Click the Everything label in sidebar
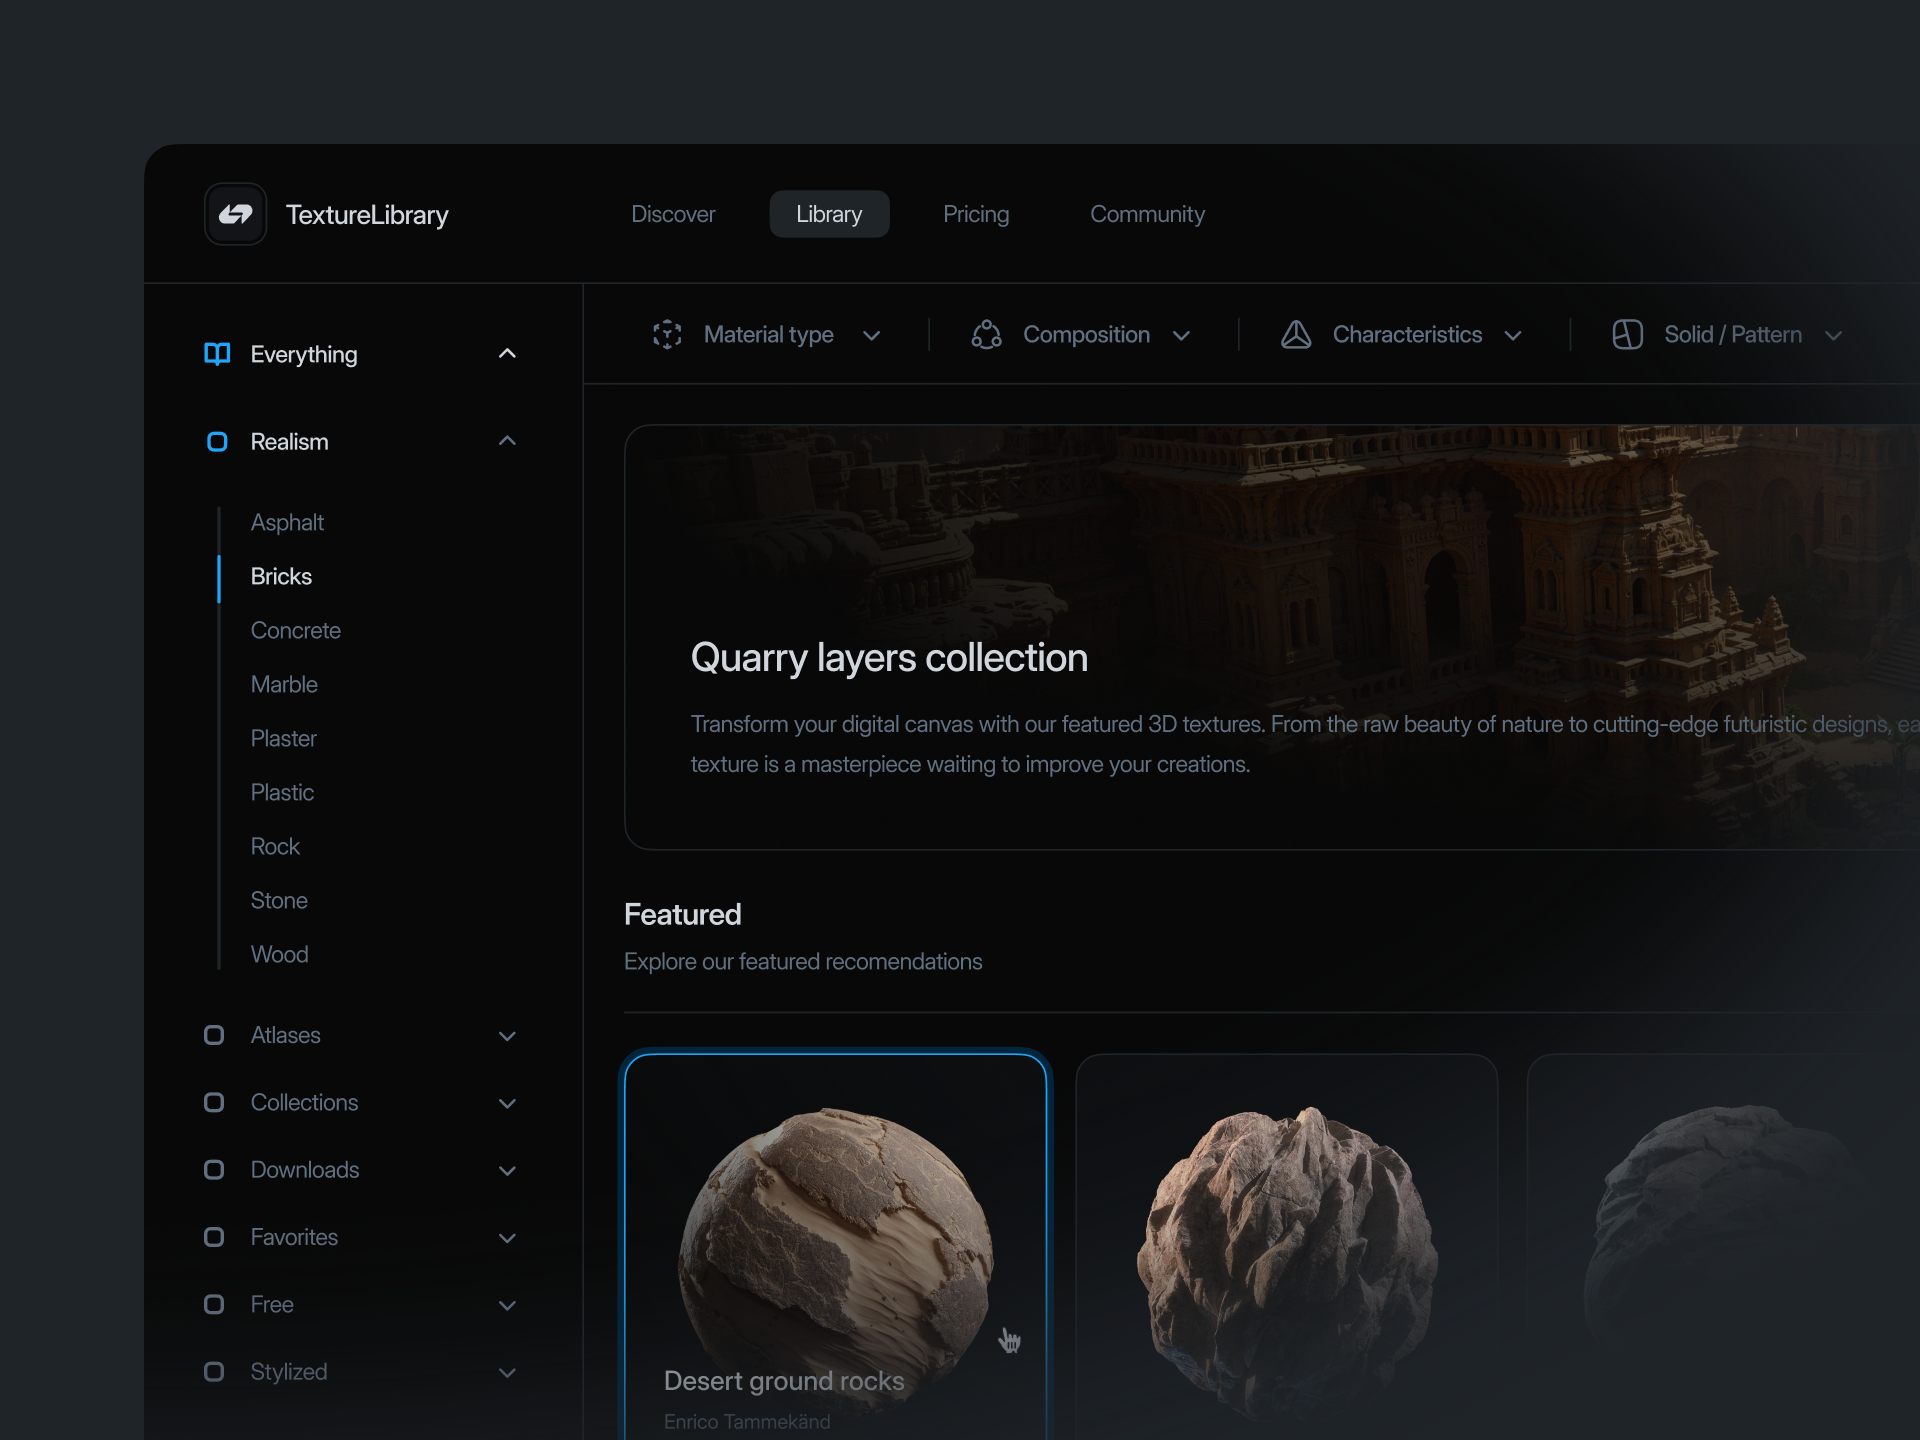Image resolution: width=1920 pixels, height=1440 pixels. pos(304,355)
